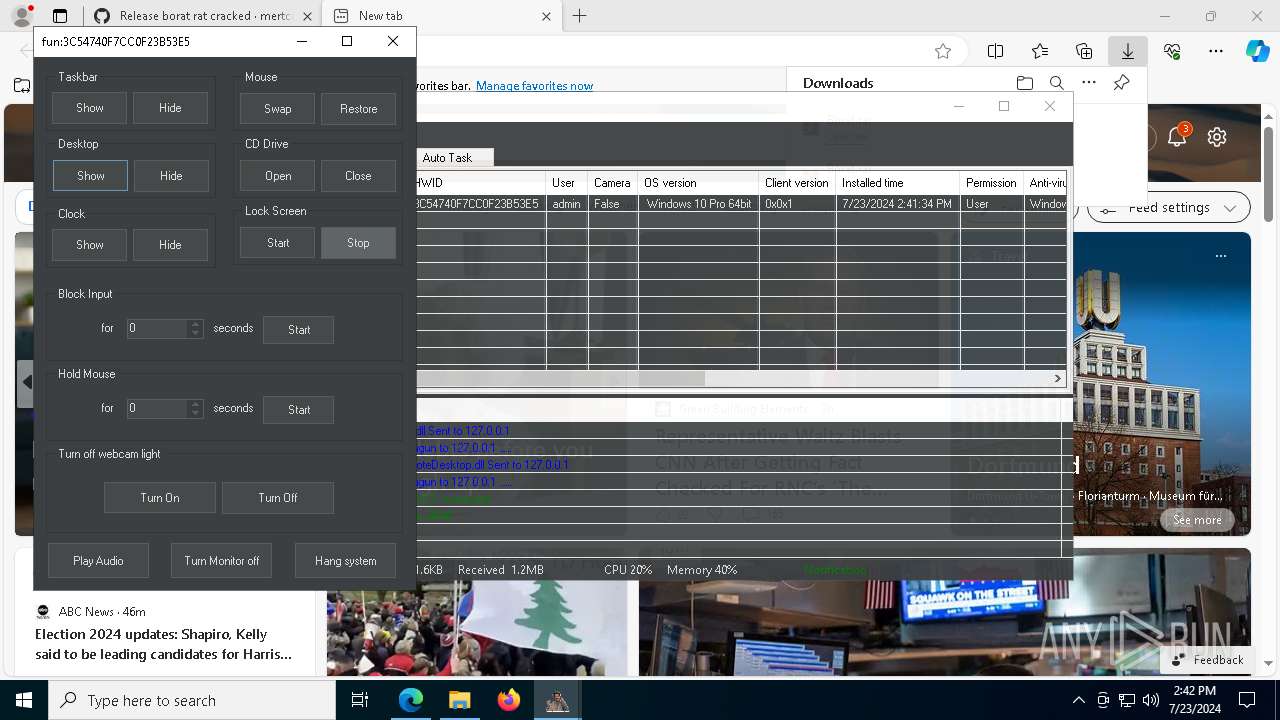Click Manage favorites now link
The width and height of the screenshot is (1280, 720).
point(534,86)
